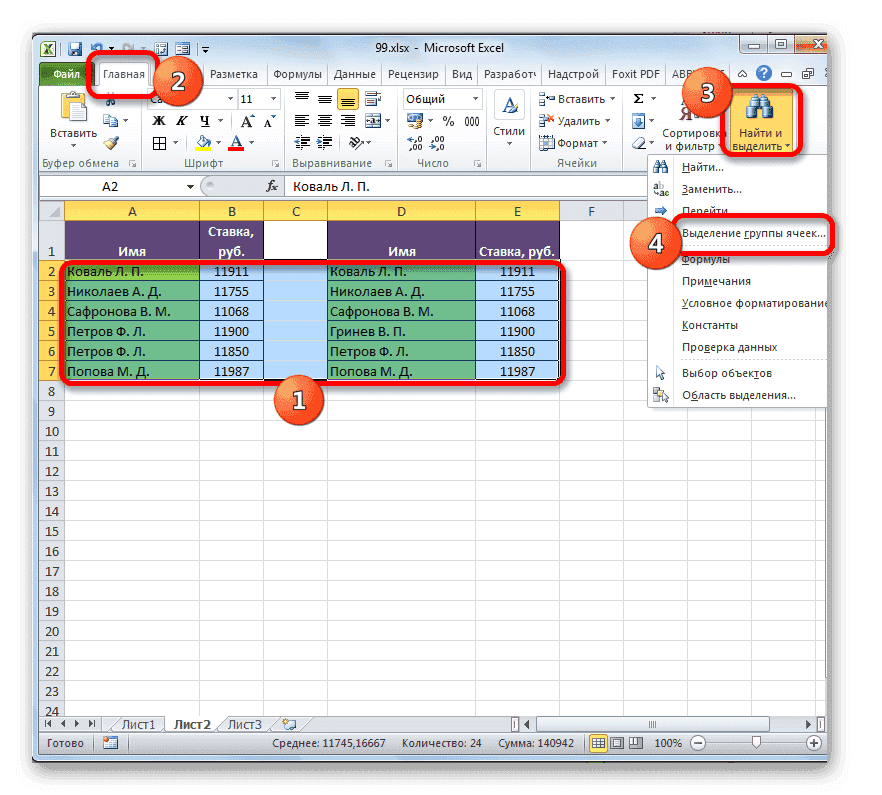
Task: Switch to the Формулы ribbon tab
Action: [x=297, y=73]
